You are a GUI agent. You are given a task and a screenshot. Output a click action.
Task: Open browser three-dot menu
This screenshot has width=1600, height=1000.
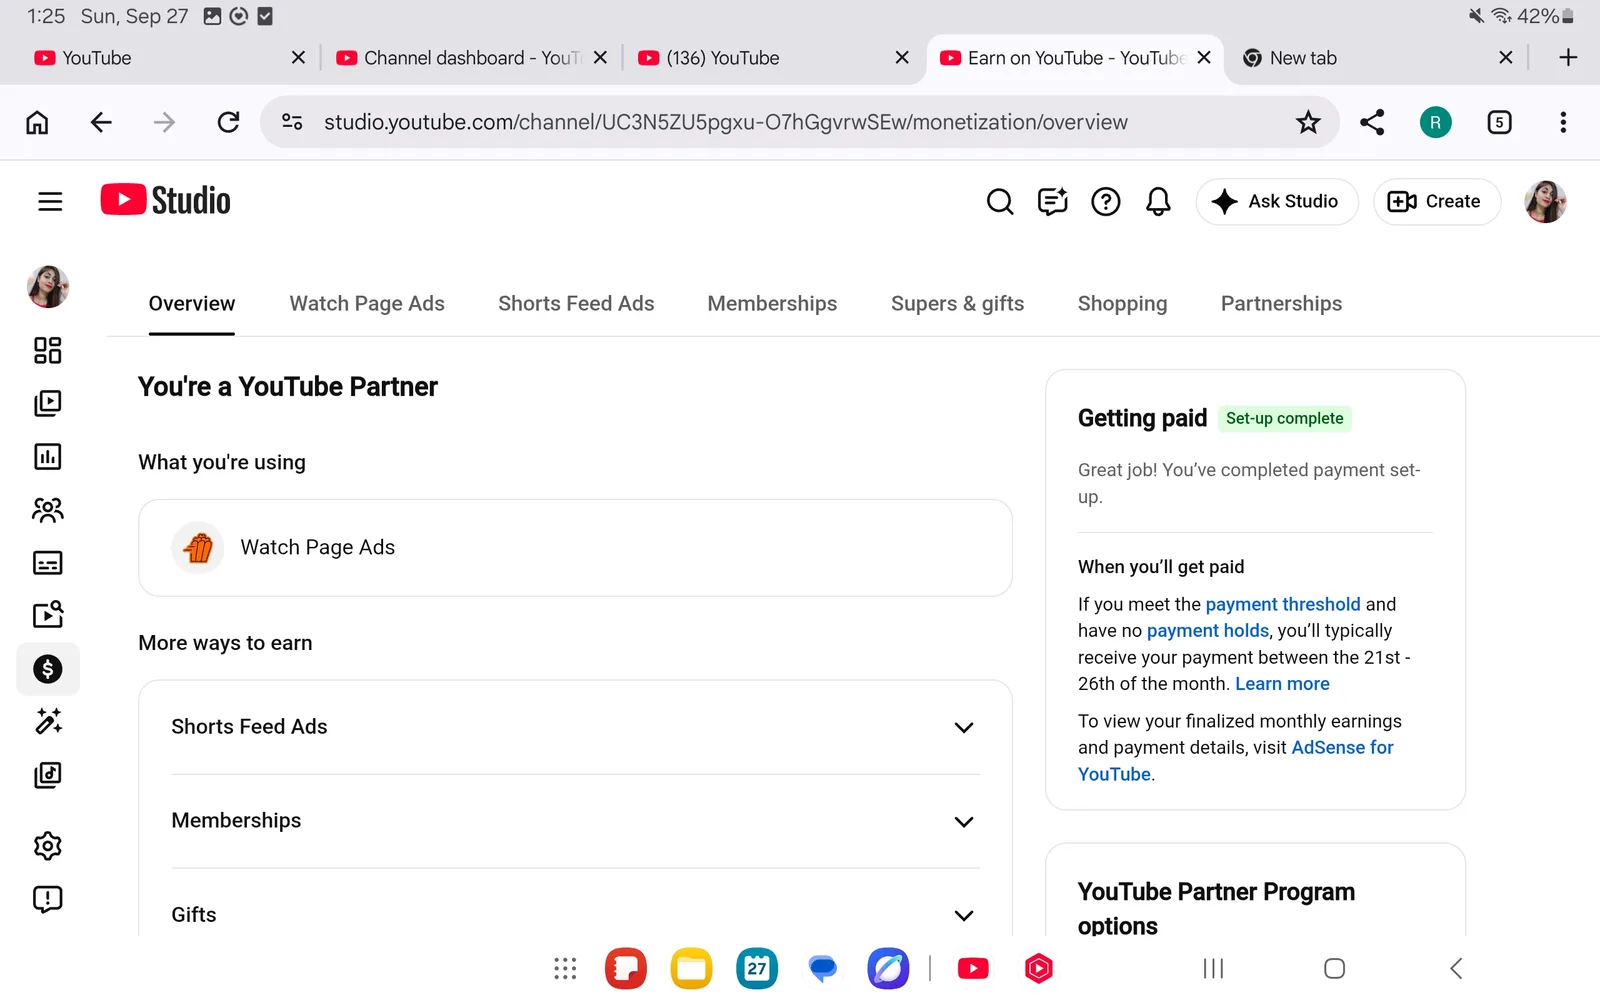(x=1563, y=122)
